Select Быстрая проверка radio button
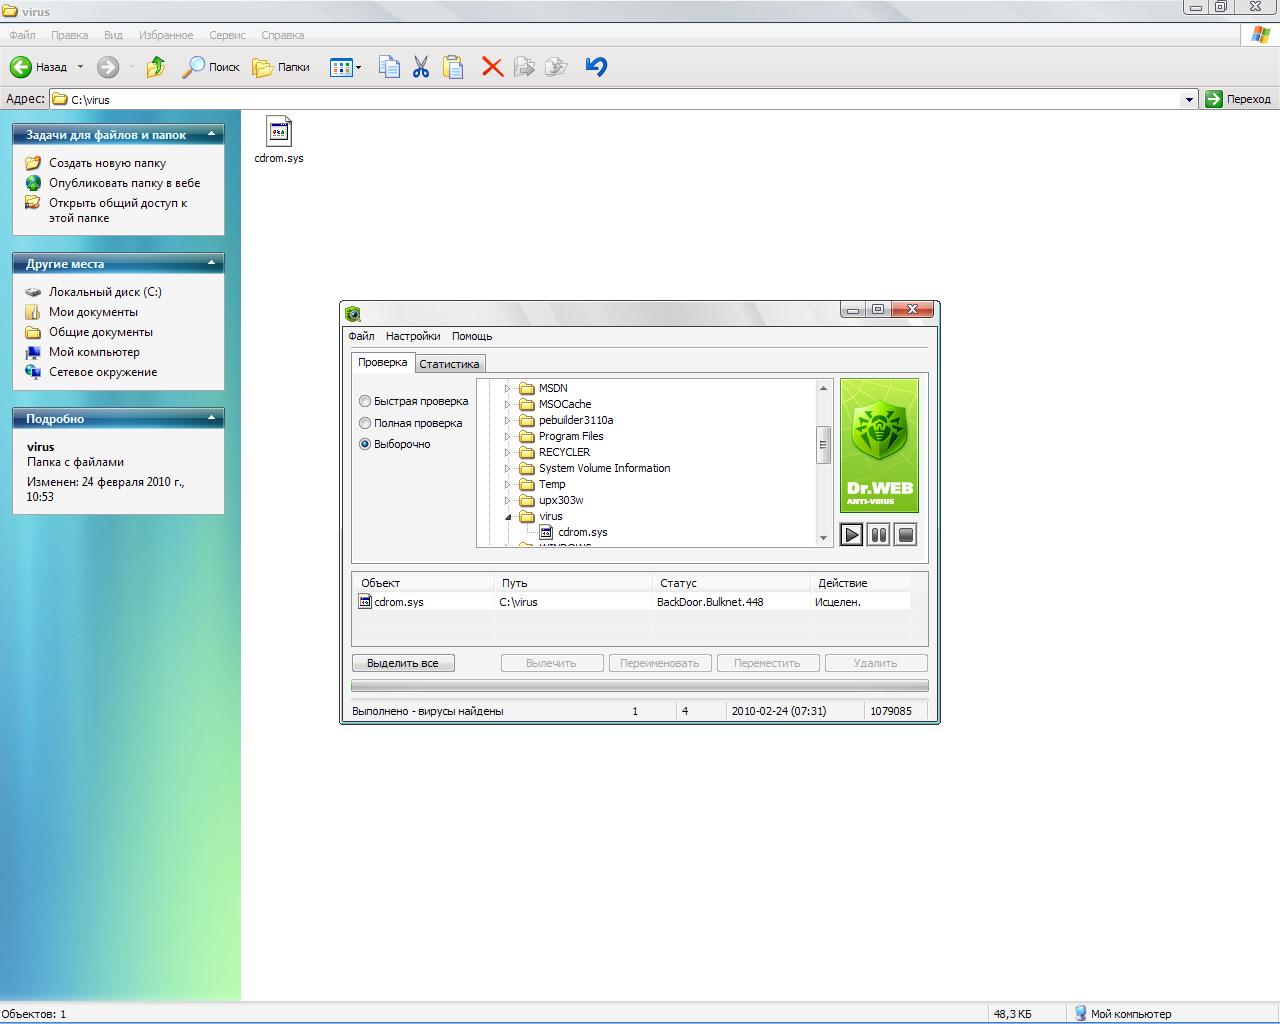1280x1024 pixels. [x=365, y=401]
